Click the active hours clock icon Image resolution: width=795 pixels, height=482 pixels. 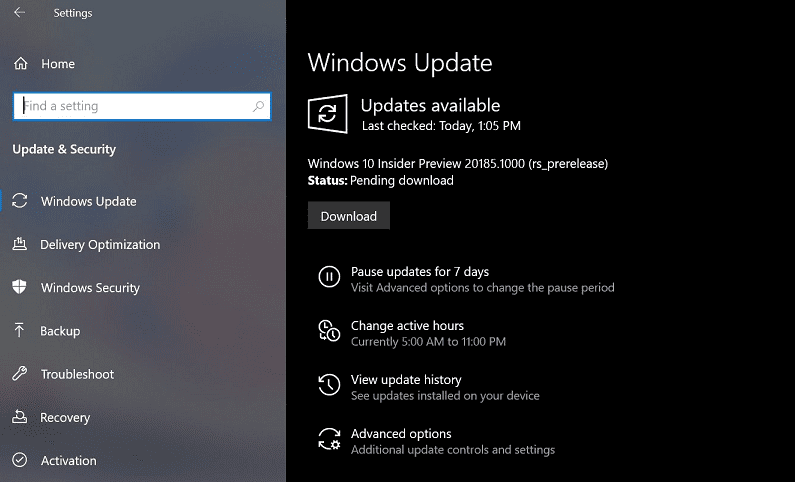coord(329,330)
